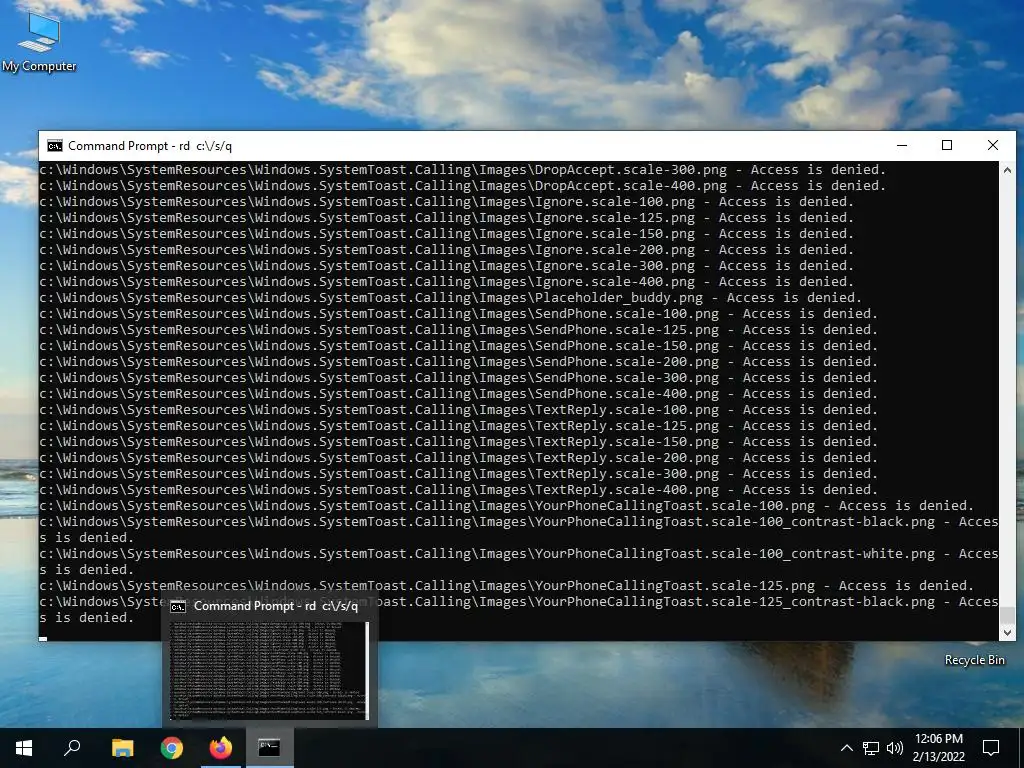Screen dimensions: 1024x768
Task: Launch Firefox from taskbar
Action: 221,748
